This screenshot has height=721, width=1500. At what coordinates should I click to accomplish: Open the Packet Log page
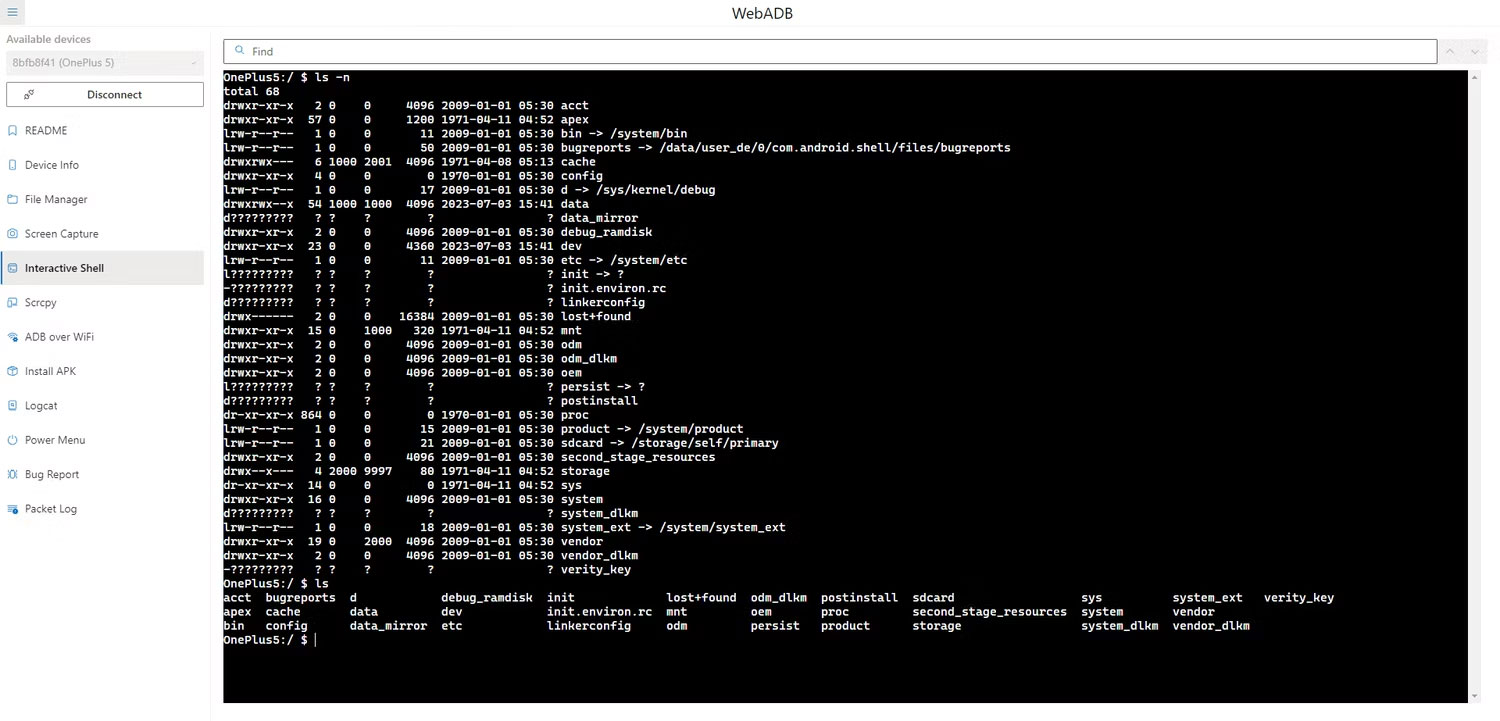[102, 509]
